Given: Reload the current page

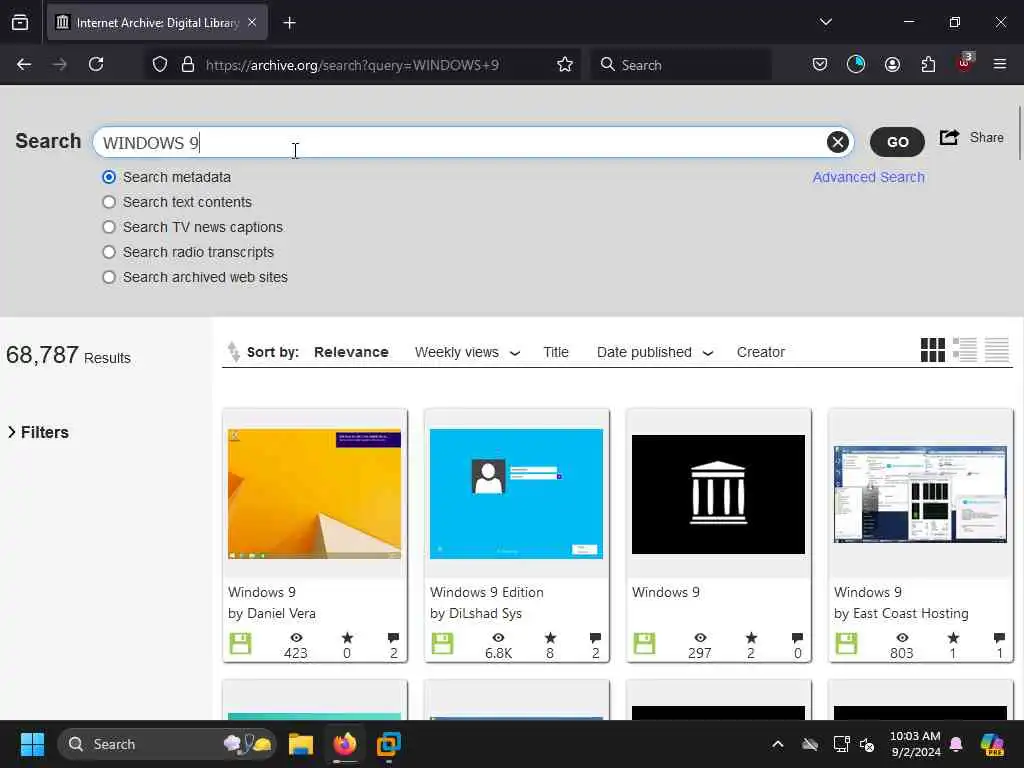Looking at the screenshot, I should coord(96,64).
